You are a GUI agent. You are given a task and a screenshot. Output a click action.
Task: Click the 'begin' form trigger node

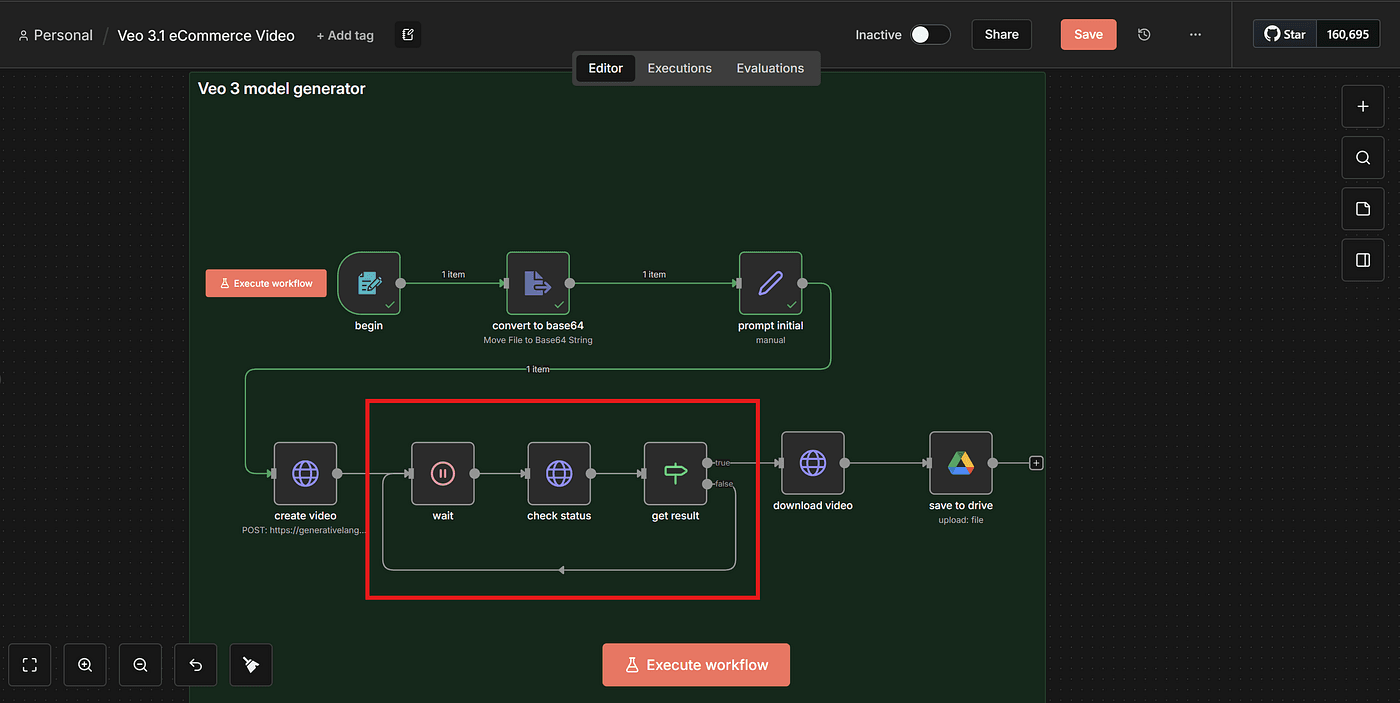[369, 284]
